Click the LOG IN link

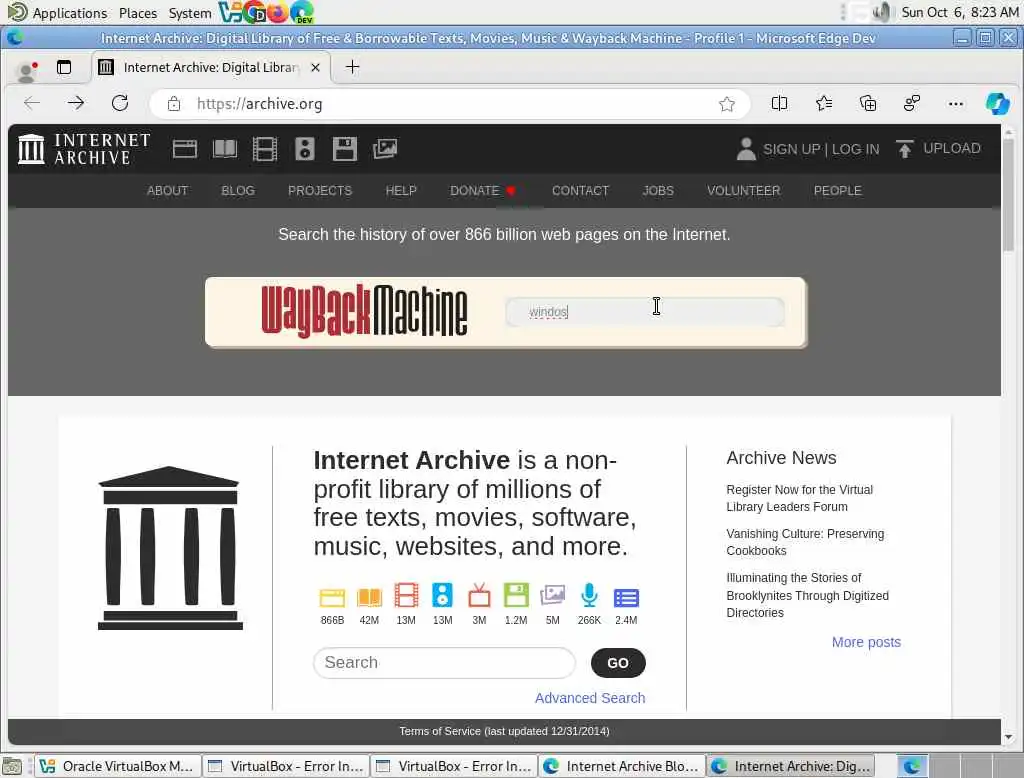click(856, 149)
